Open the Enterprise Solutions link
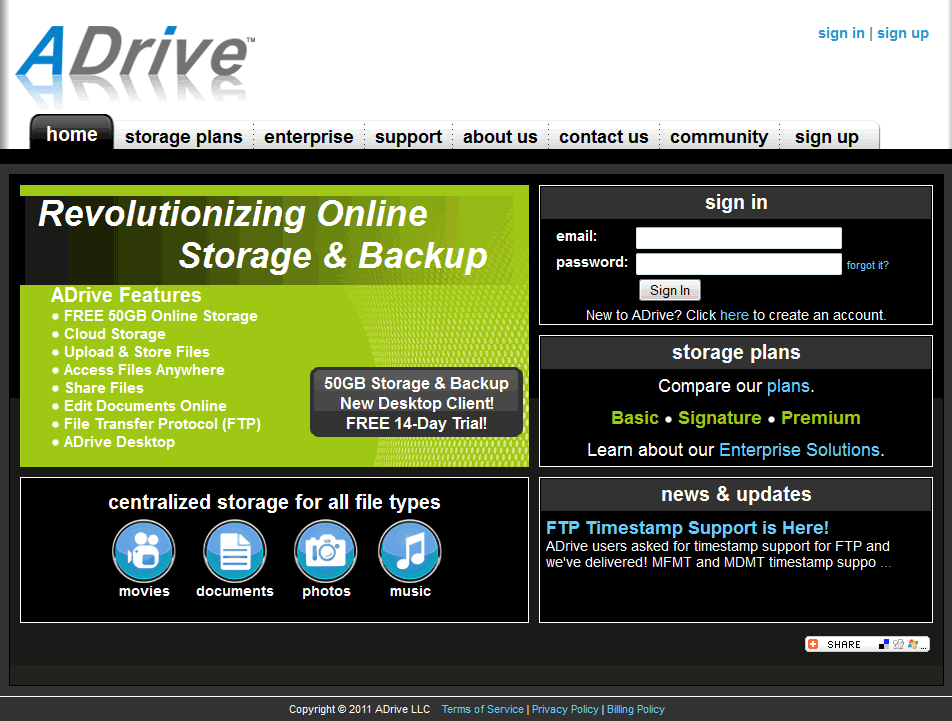 [x=799, y=450]
